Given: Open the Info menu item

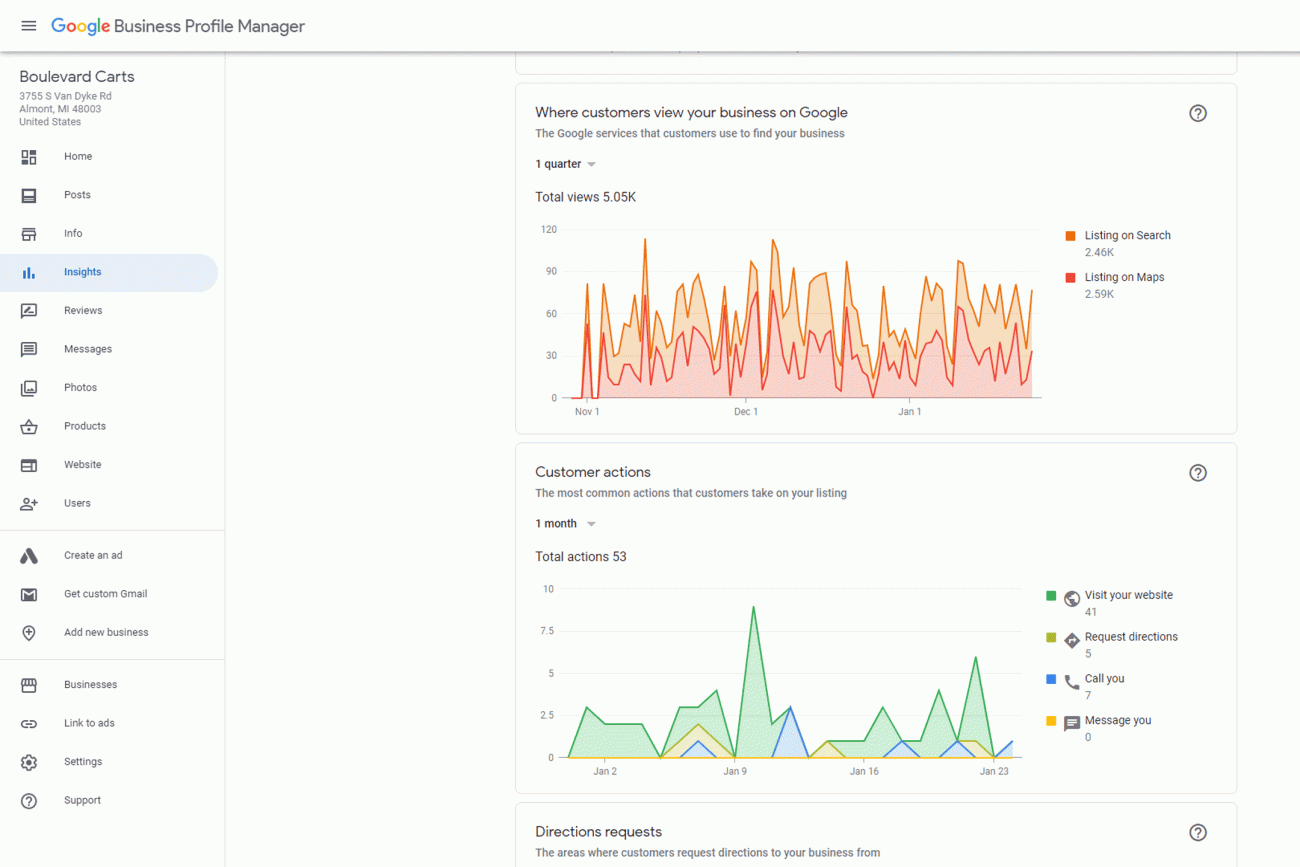Looking at the screenshot, I should pos(109,234).
